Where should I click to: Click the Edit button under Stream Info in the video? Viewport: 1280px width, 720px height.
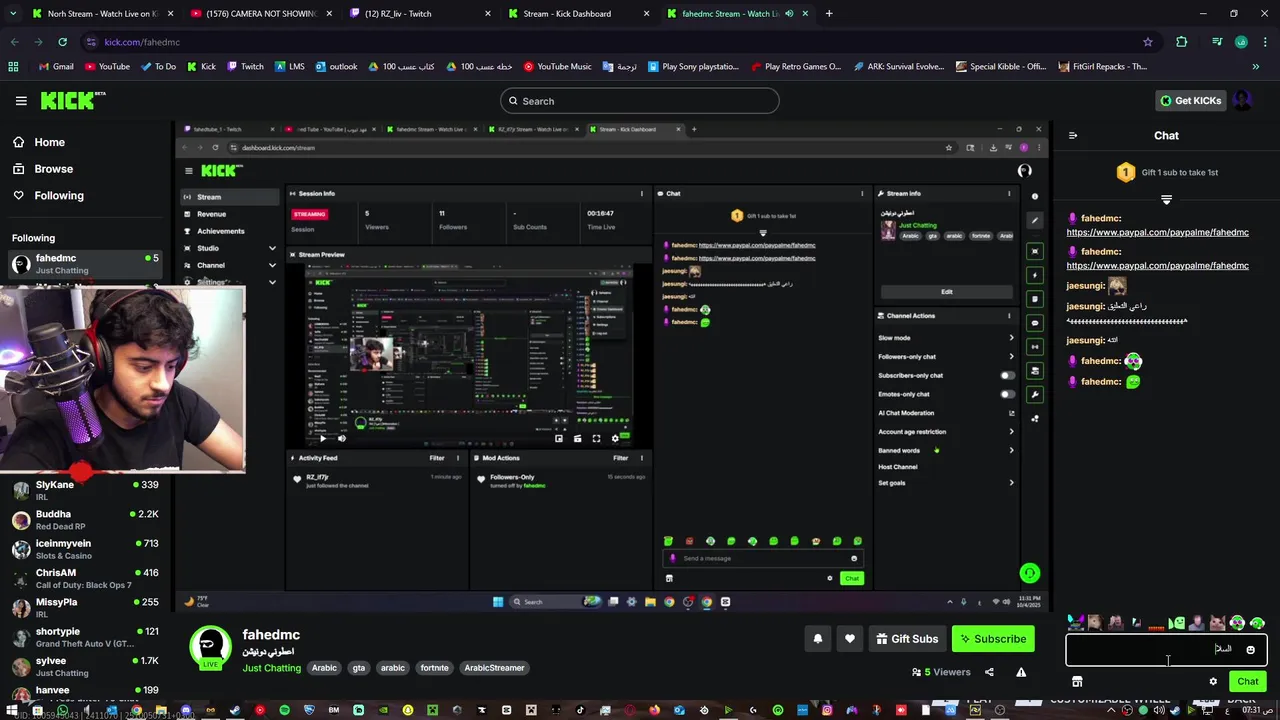pyautogui.click(x=946, y=292)
